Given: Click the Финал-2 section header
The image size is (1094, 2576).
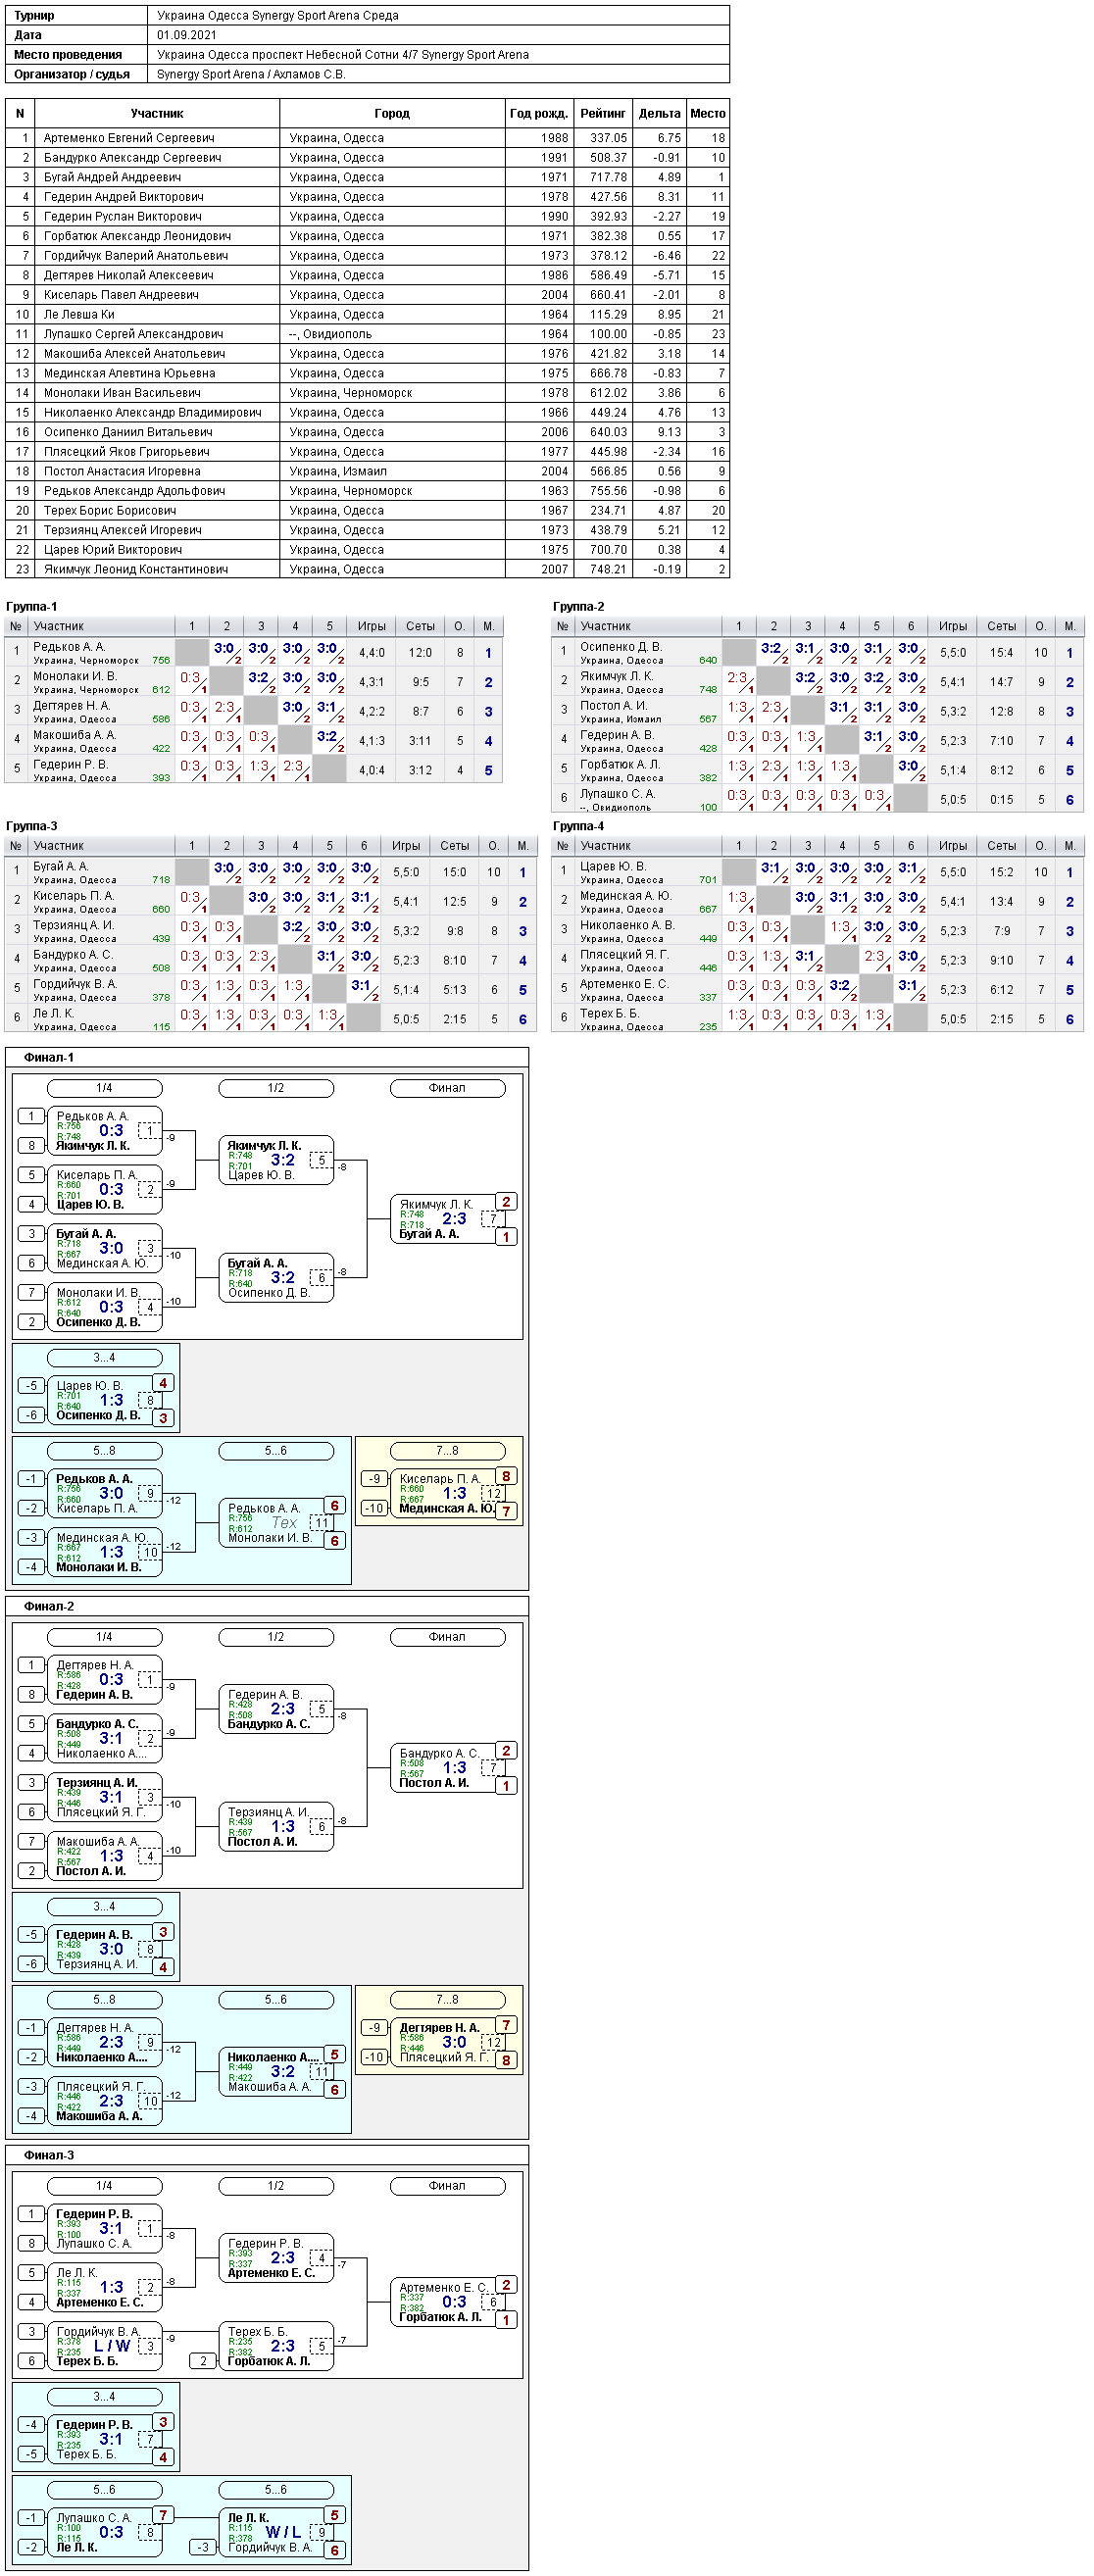Looking at the screenshot, I should 49,1606.
